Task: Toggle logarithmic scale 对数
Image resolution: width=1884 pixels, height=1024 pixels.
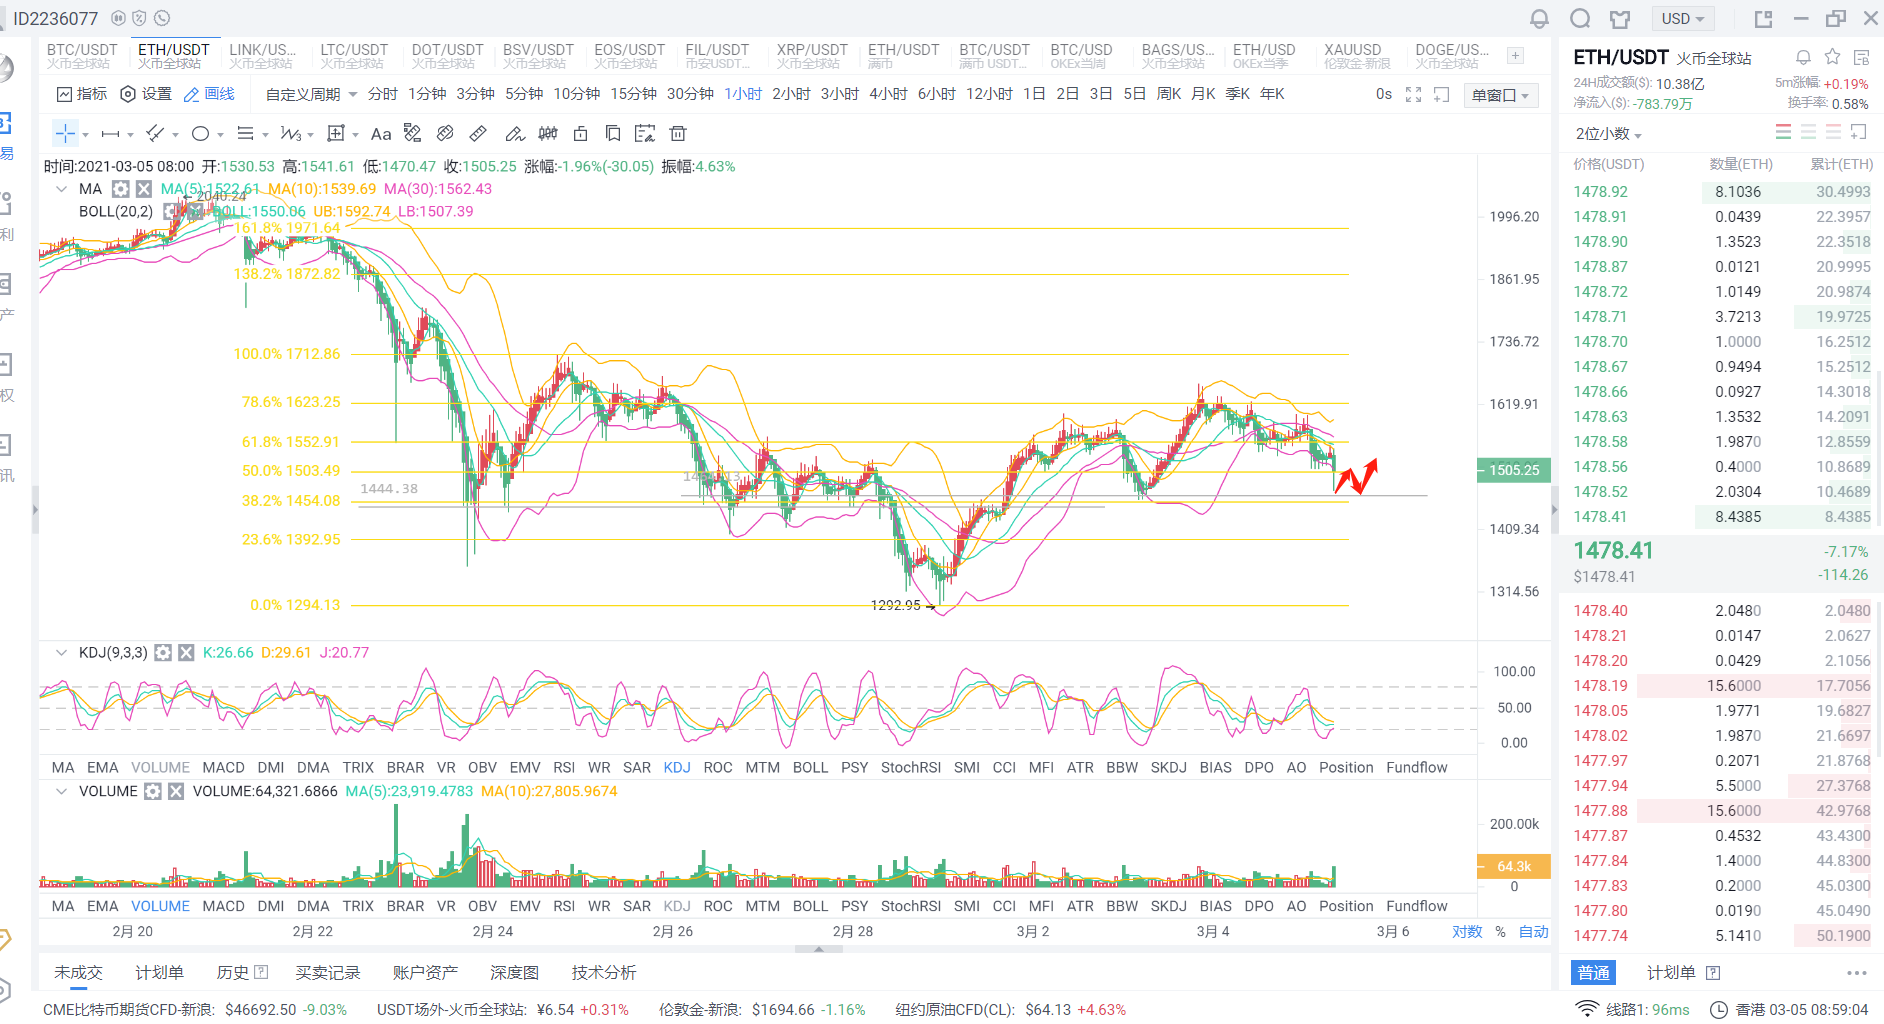Action: (1467, 932)
